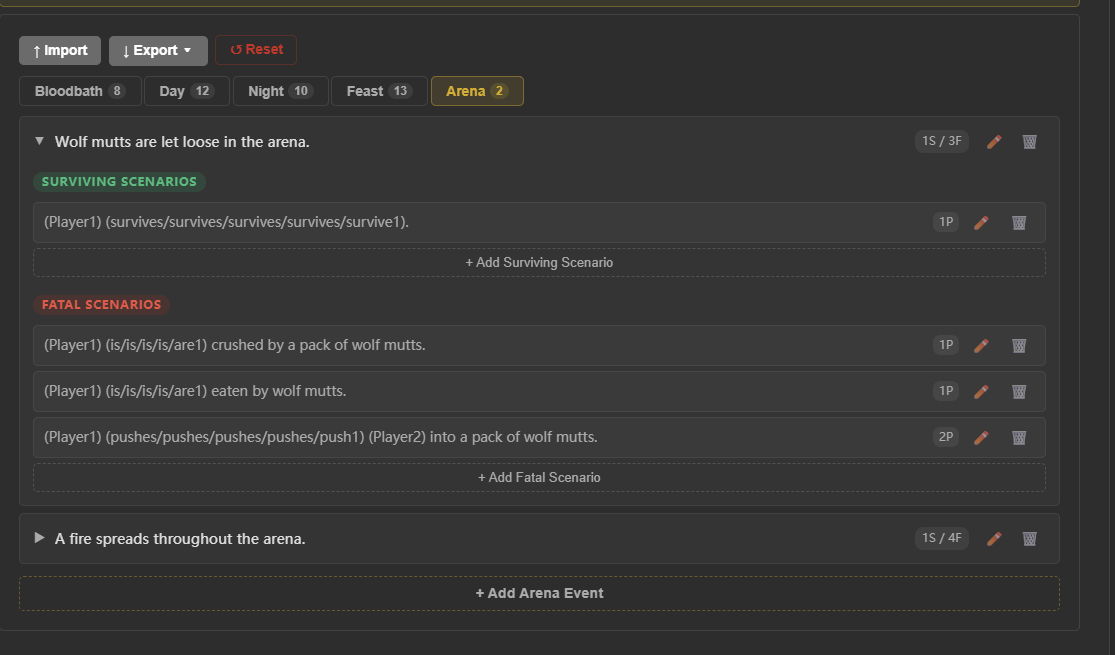Edit the Wolf mutts arena event
The image size is (1115, 655).
tap(993, 142)
